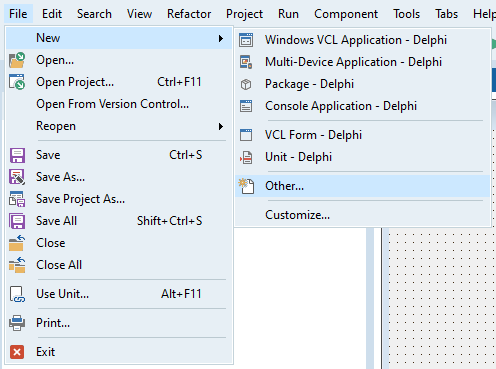Open the Project menu
The image size is (496, 369).
click(x=244, y=14)
